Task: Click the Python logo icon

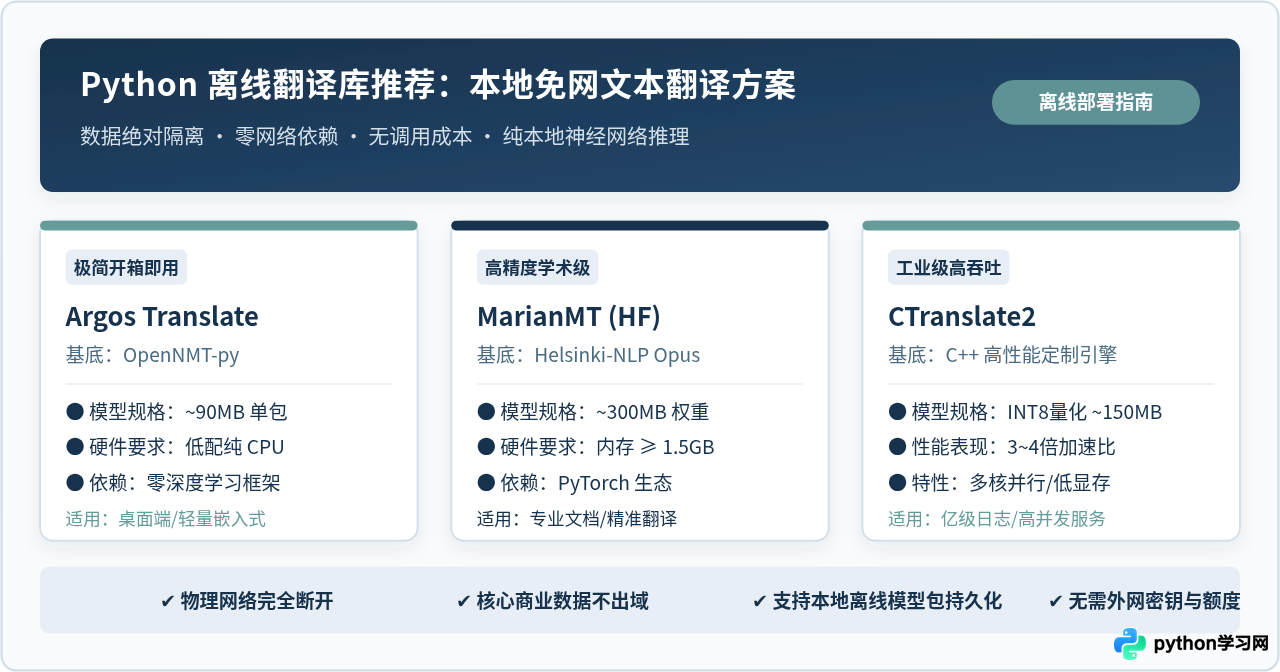Action: point(1130,643)
